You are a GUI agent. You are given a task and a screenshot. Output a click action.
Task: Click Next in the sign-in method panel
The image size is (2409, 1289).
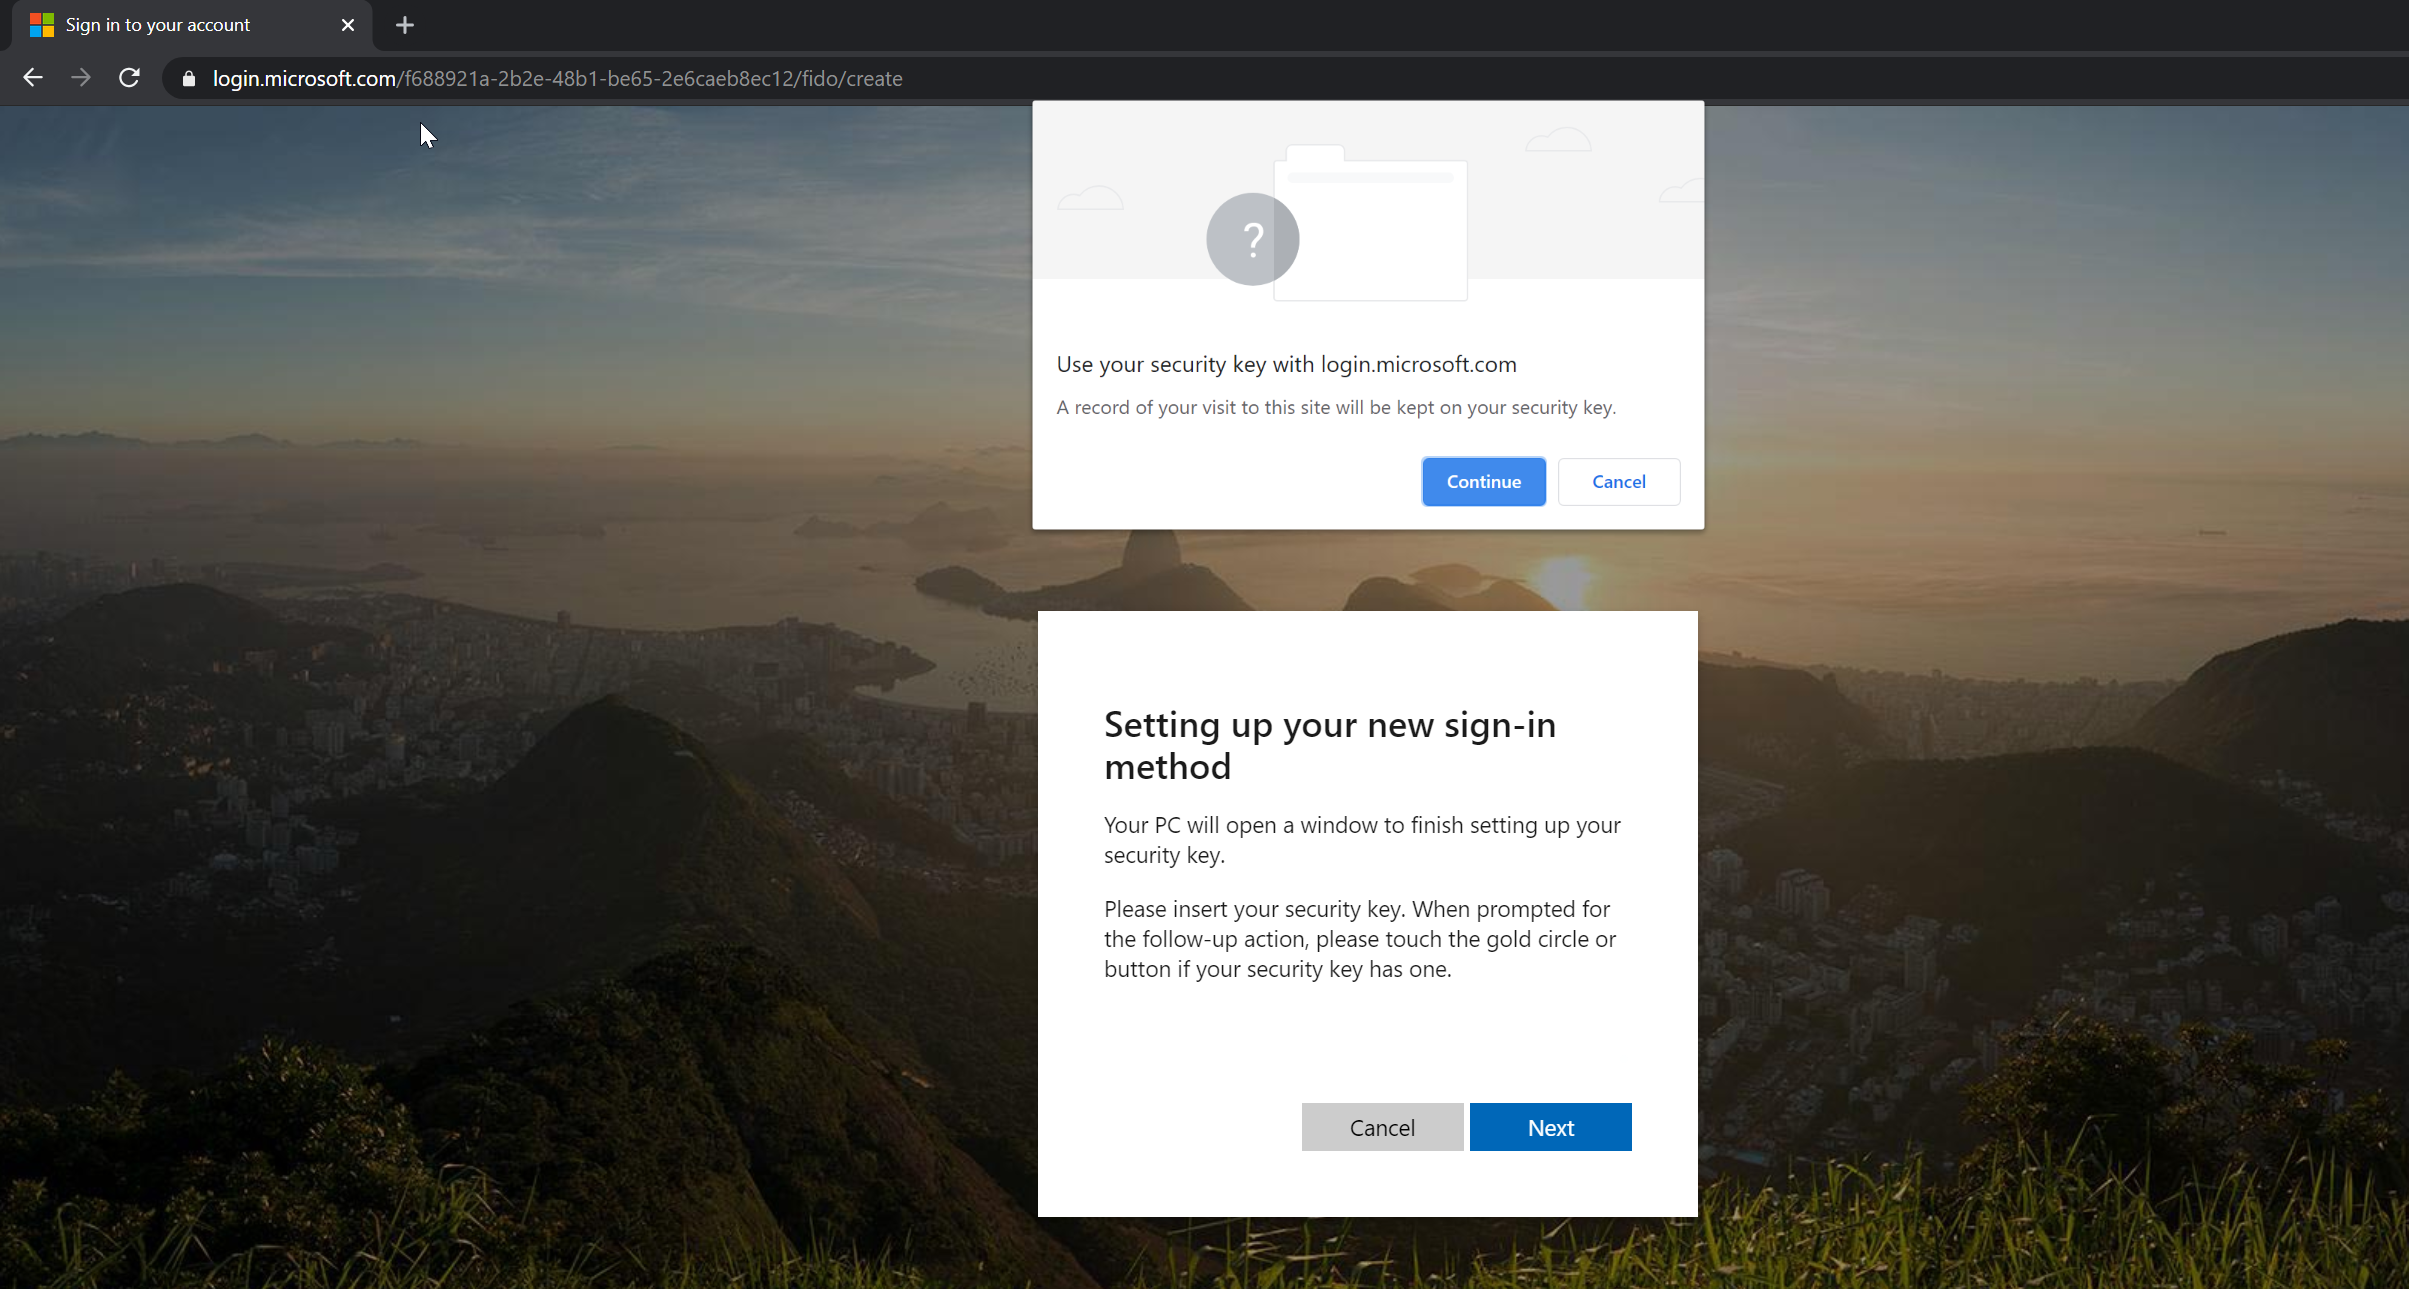[x=1551, y=1127]
